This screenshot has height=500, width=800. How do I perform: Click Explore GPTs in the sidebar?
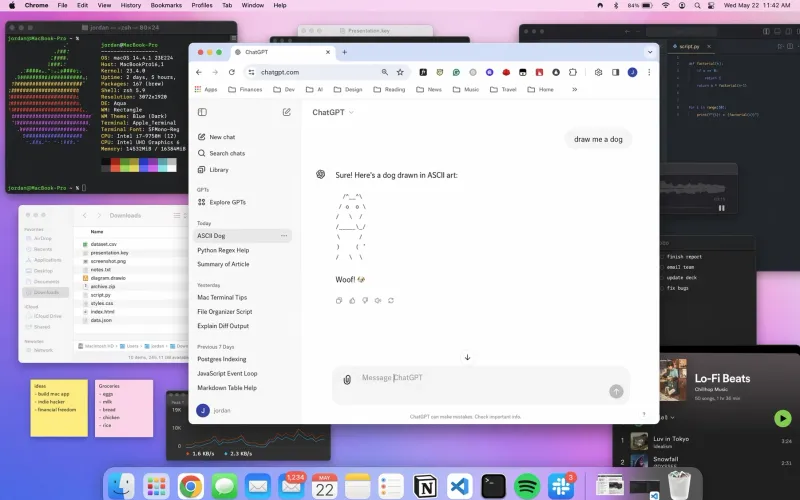coord(227,202)
